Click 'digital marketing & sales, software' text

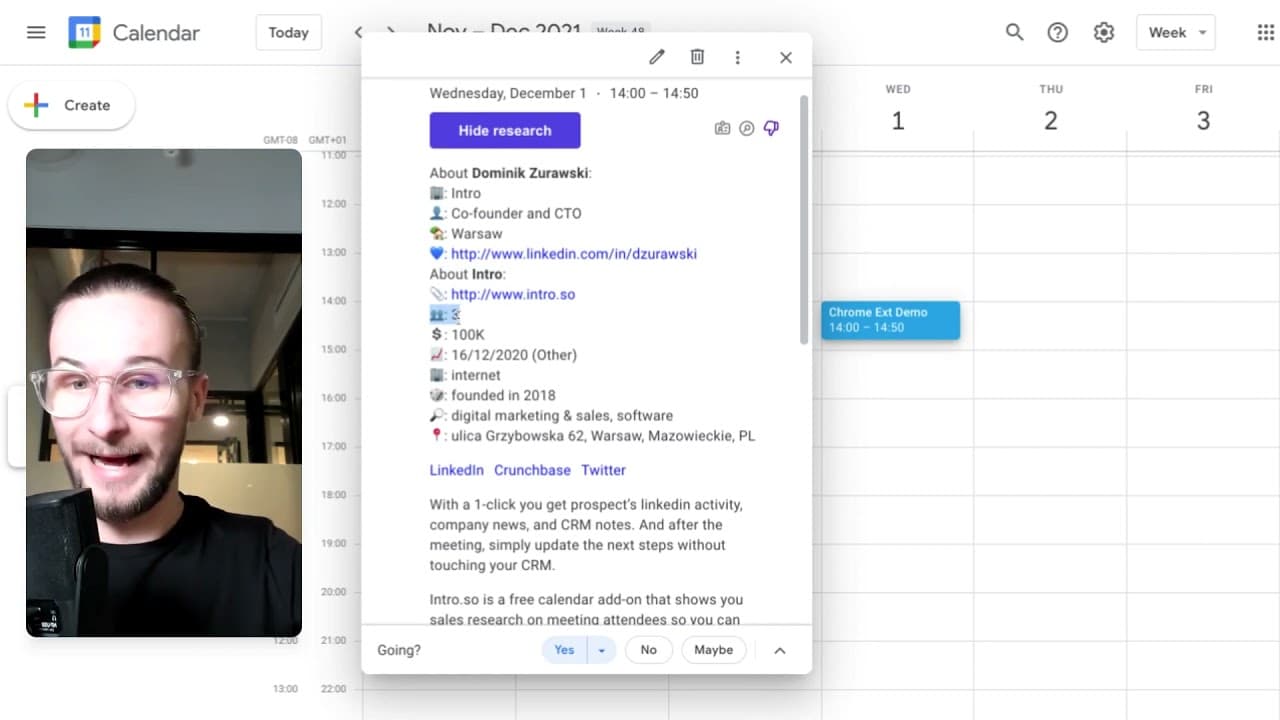point(562,416)
